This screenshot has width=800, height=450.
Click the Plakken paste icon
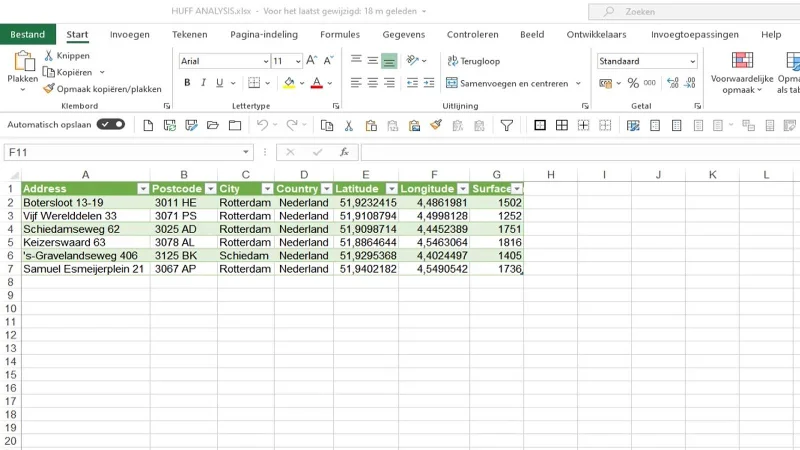pos(23,61)
